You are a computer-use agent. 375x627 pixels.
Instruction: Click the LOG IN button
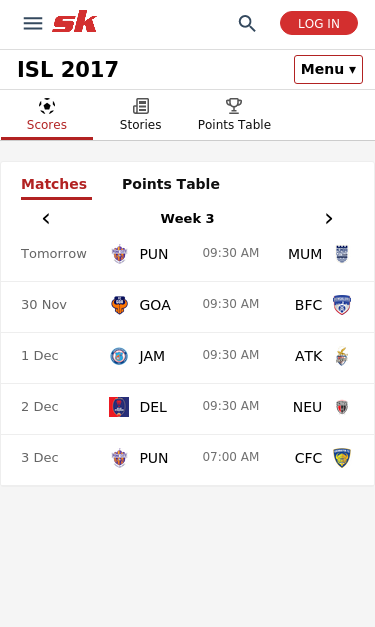pos(319,23)
